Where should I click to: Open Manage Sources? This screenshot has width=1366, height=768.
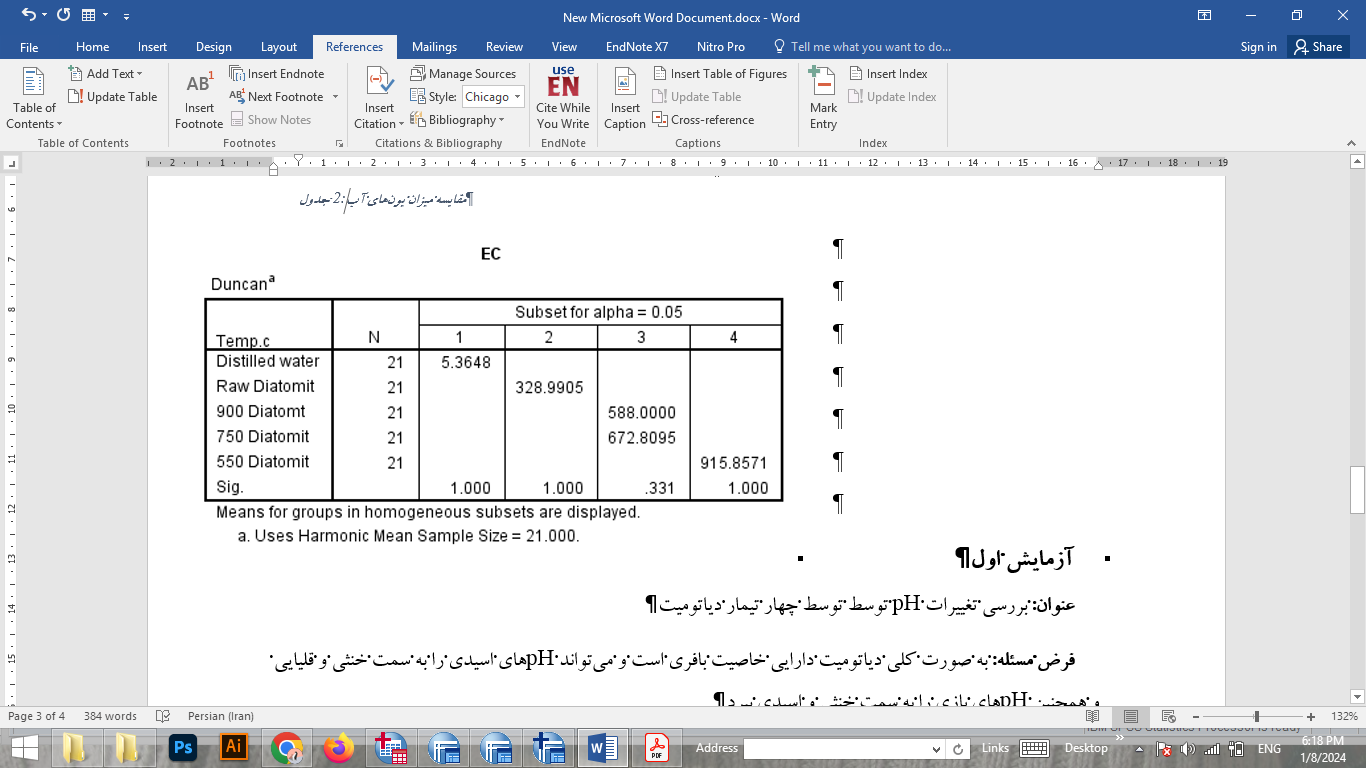pyautogui.click(x=463, y=74)
